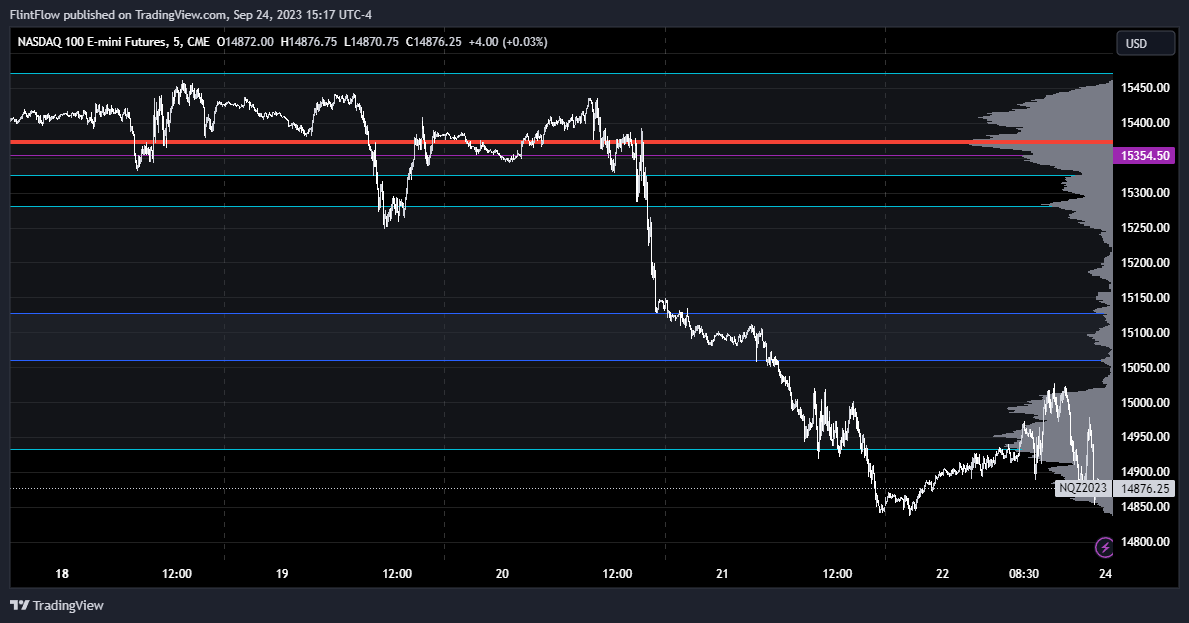Click the 15100.00 price axis label

[1145, 332]
